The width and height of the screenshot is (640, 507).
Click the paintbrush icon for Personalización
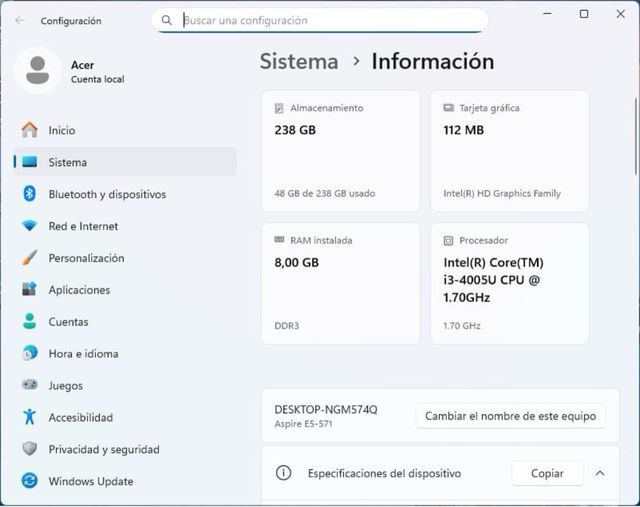[29, 257]
